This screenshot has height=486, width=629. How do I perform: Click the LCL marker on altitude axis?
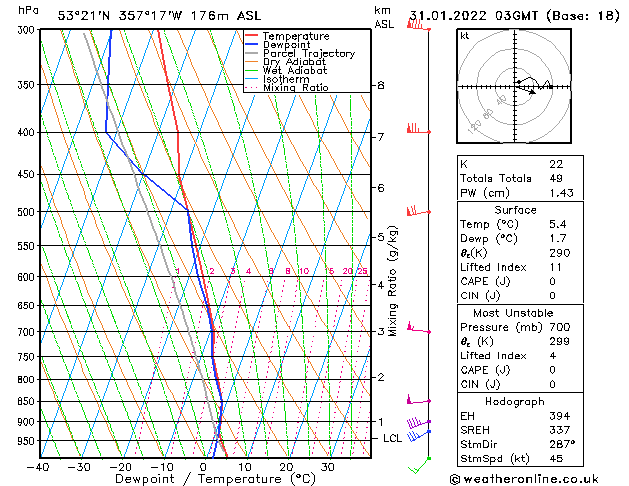coord(393,438)
